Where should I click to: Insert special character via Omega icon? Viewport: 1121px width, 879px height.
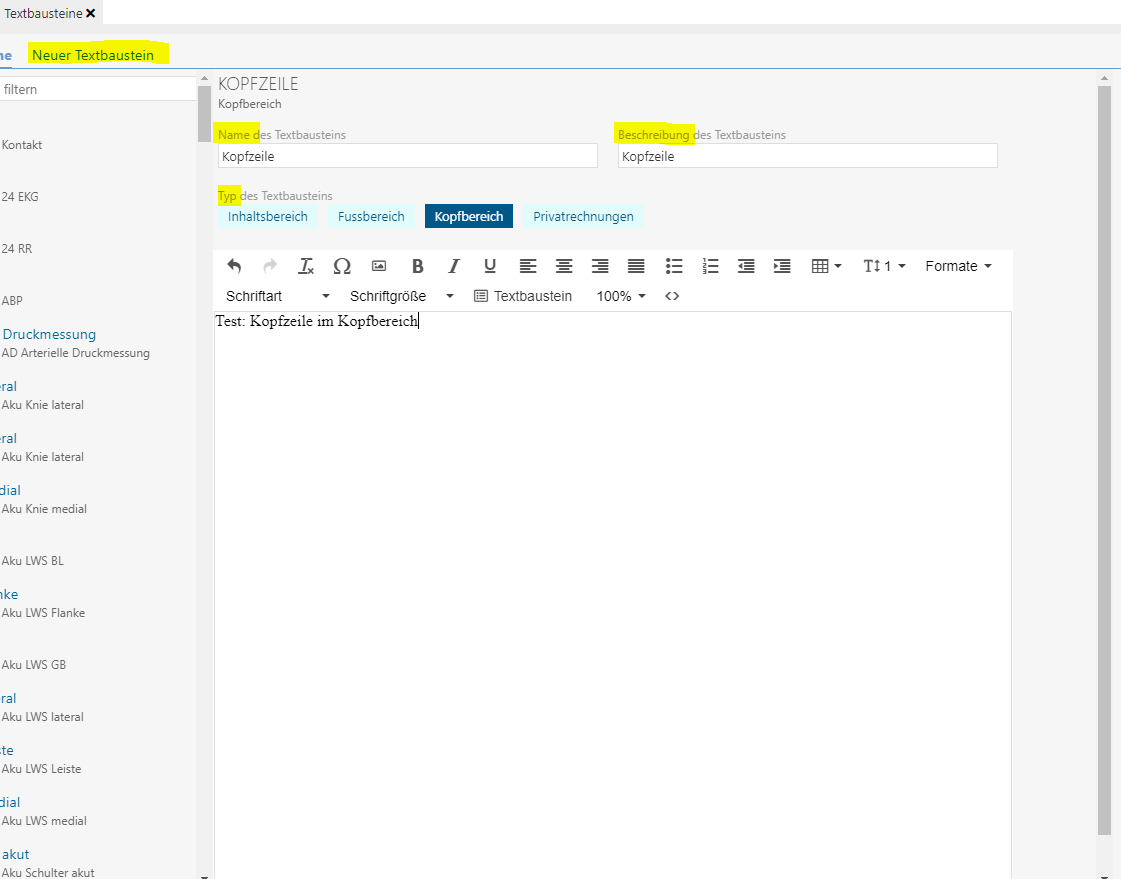(x=342, y=266)
